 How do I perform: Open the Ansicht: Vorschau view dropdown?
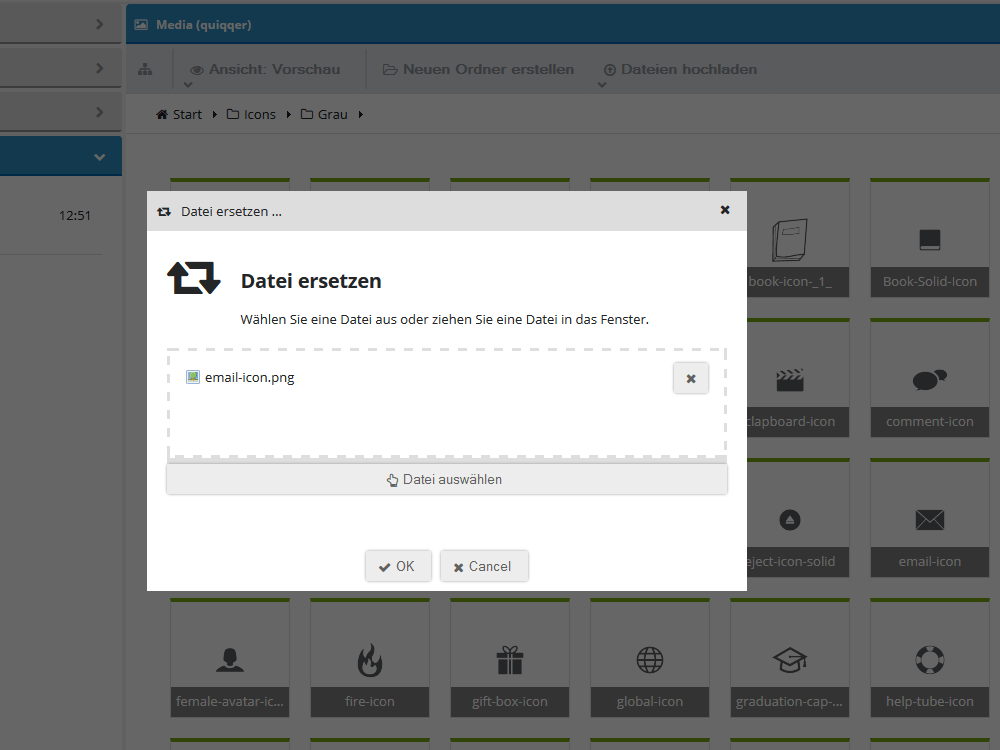(265, 70)
